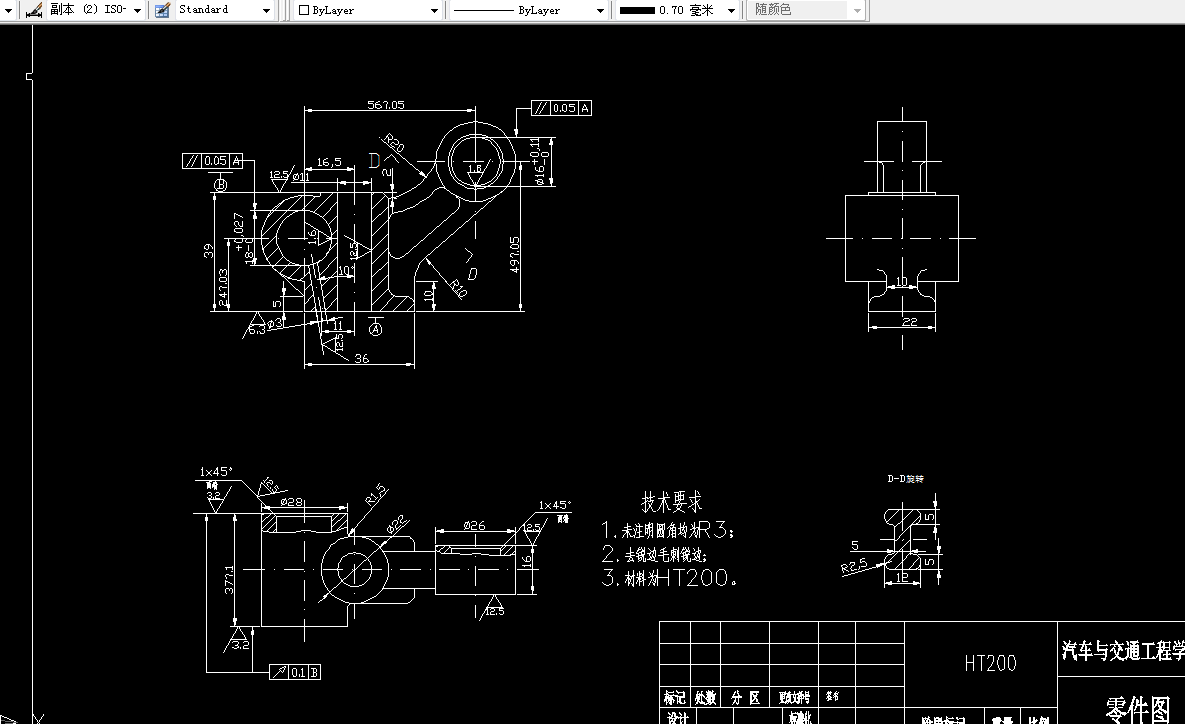Select the D-D旋转 section label
Viewport: 1185px width, 724px height.
(x=905, y=479)
